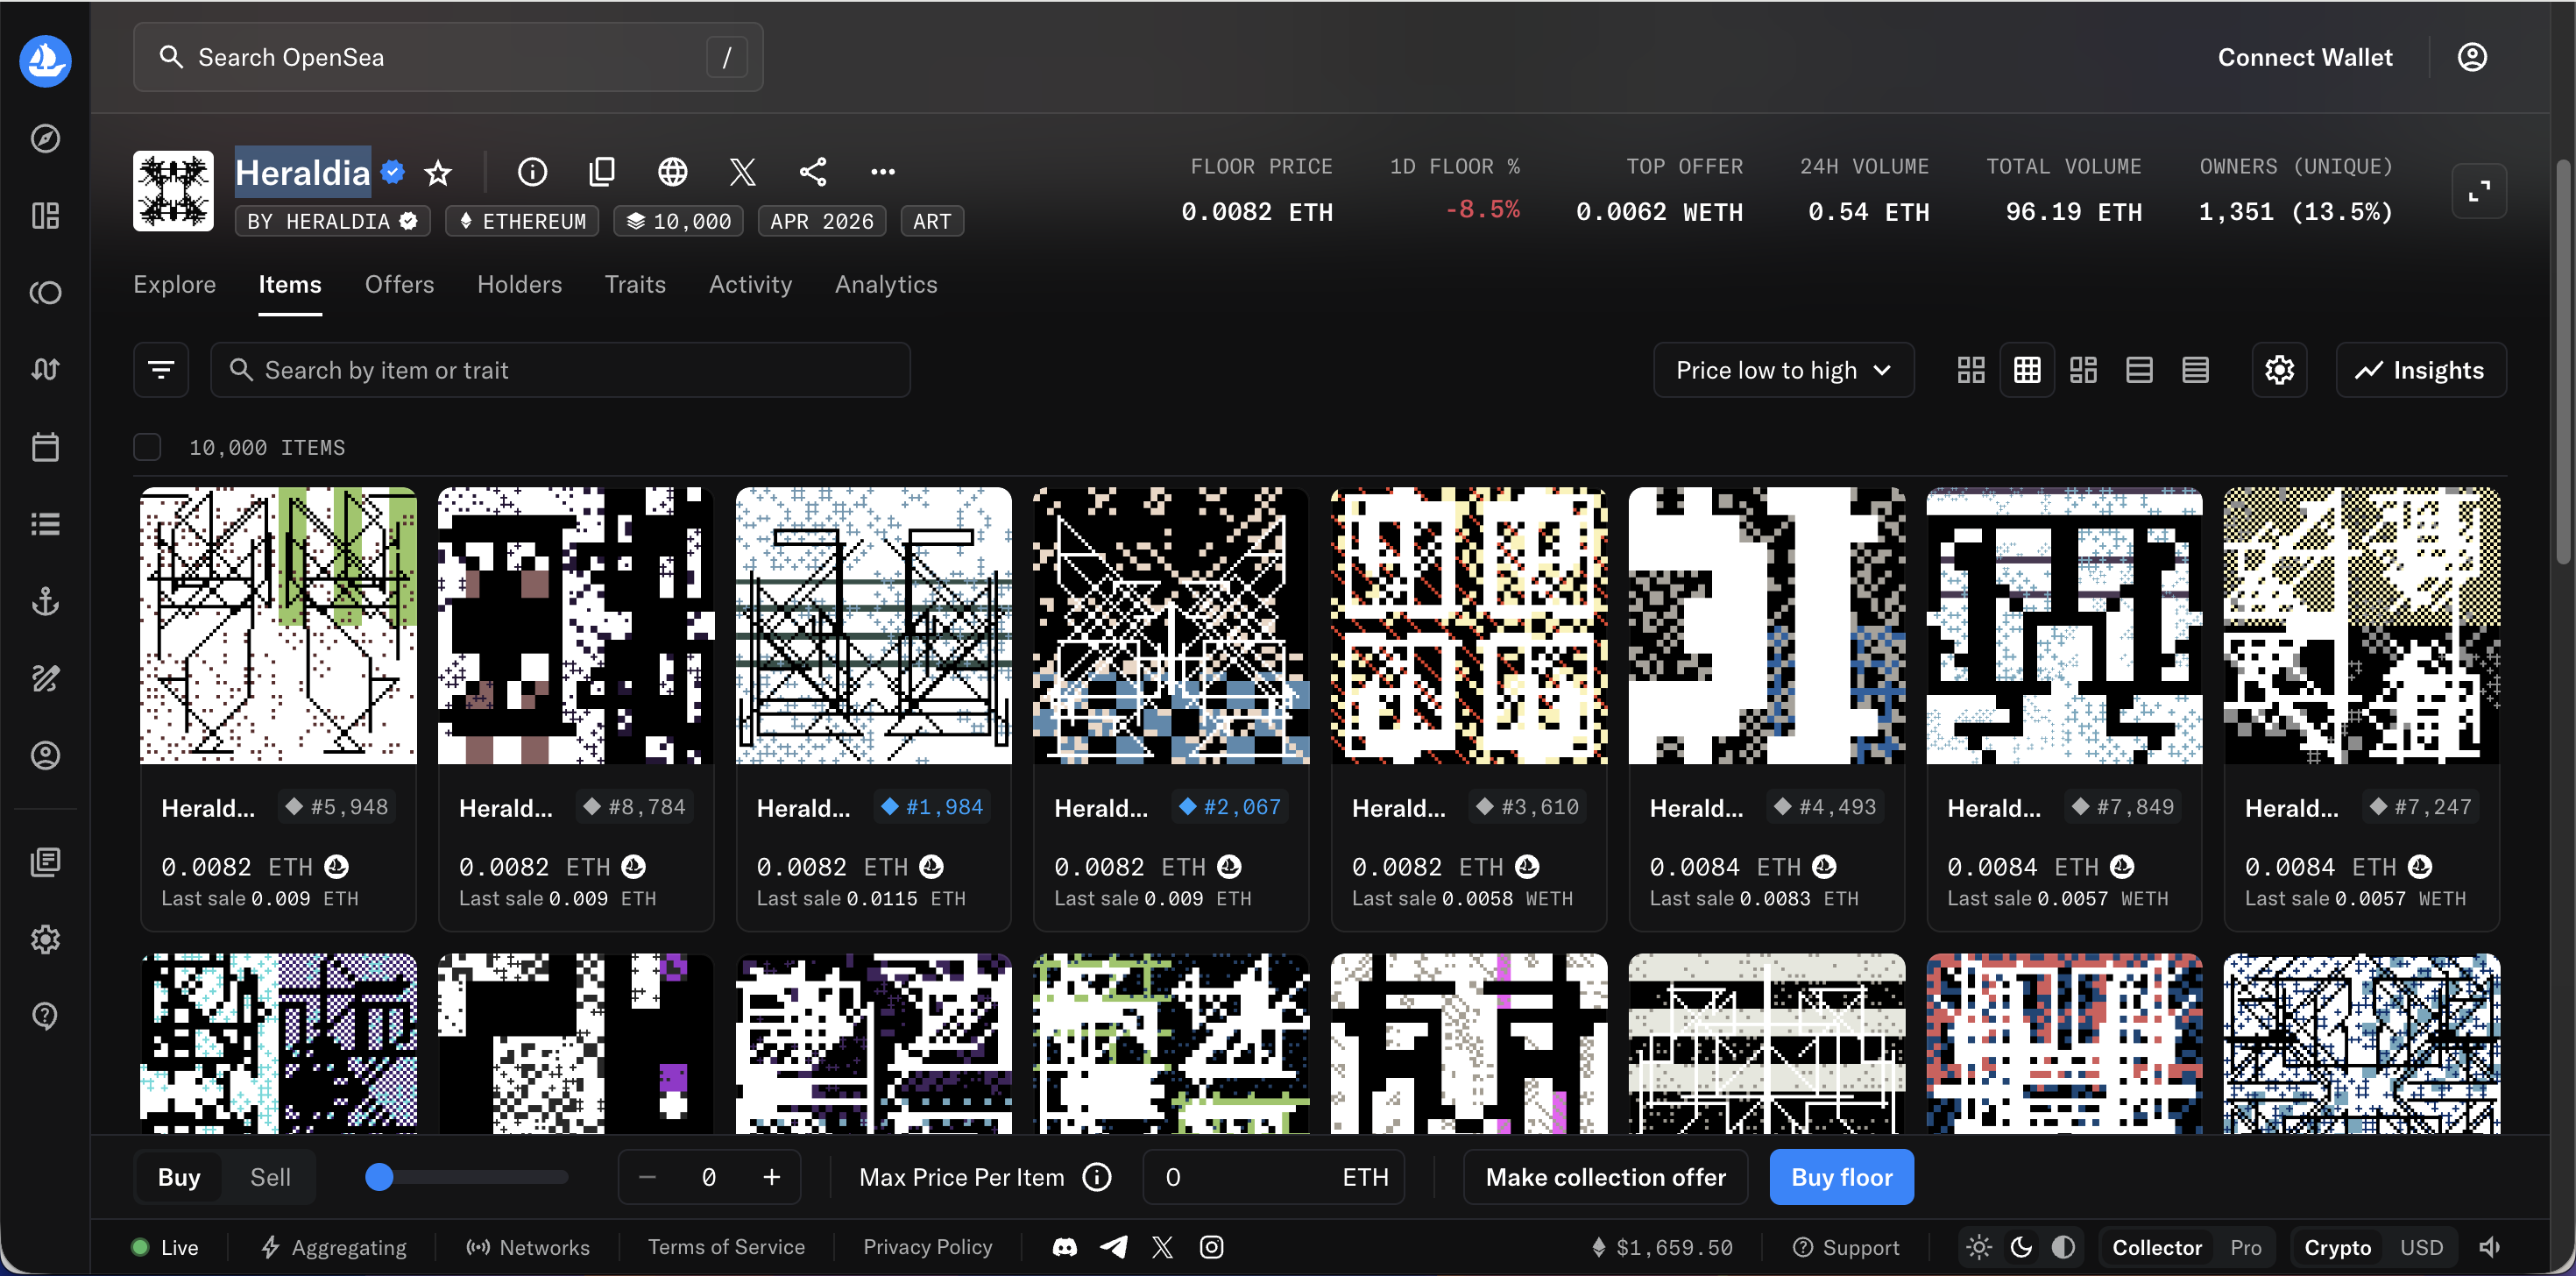
Task: Click Connect Wallet
Action: pos(2305,57)
